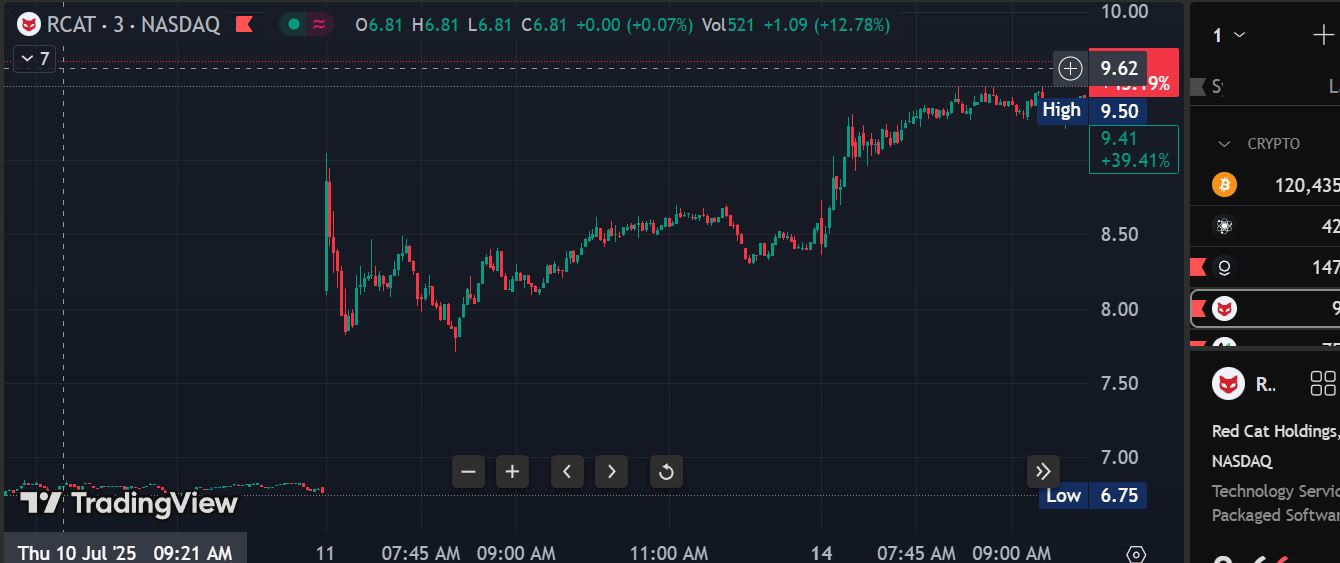1340x563 pixels.
Task: Click the red flag beside the 147 row
Action: pos(1198,267)
